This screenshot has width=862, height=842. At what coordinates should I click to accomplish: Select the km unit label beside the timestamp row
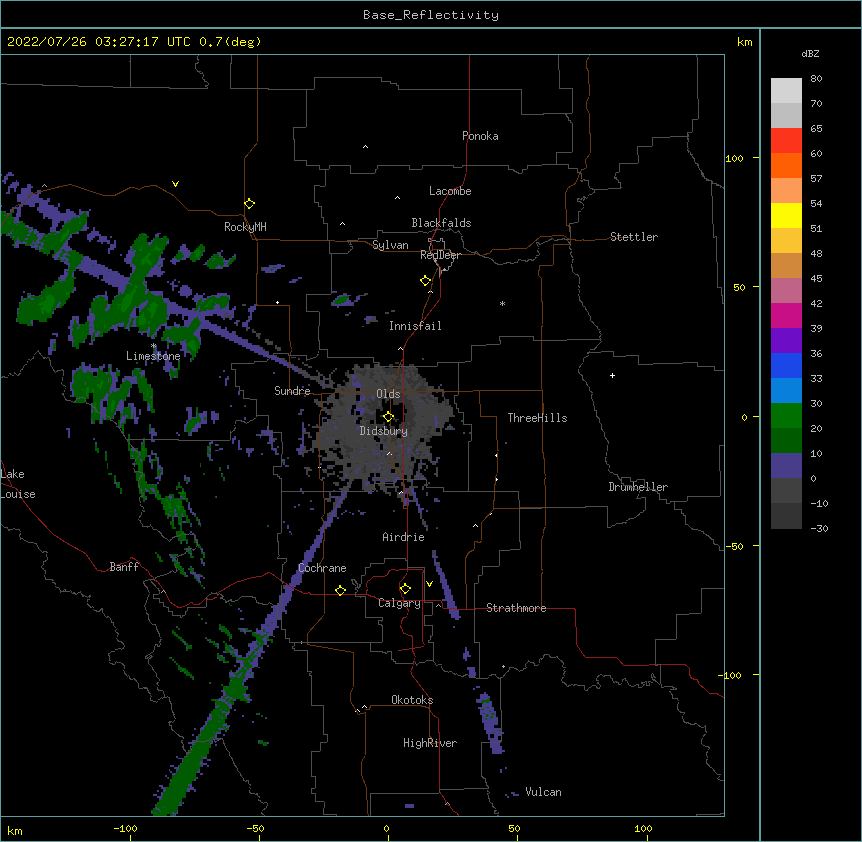(744, 42)
